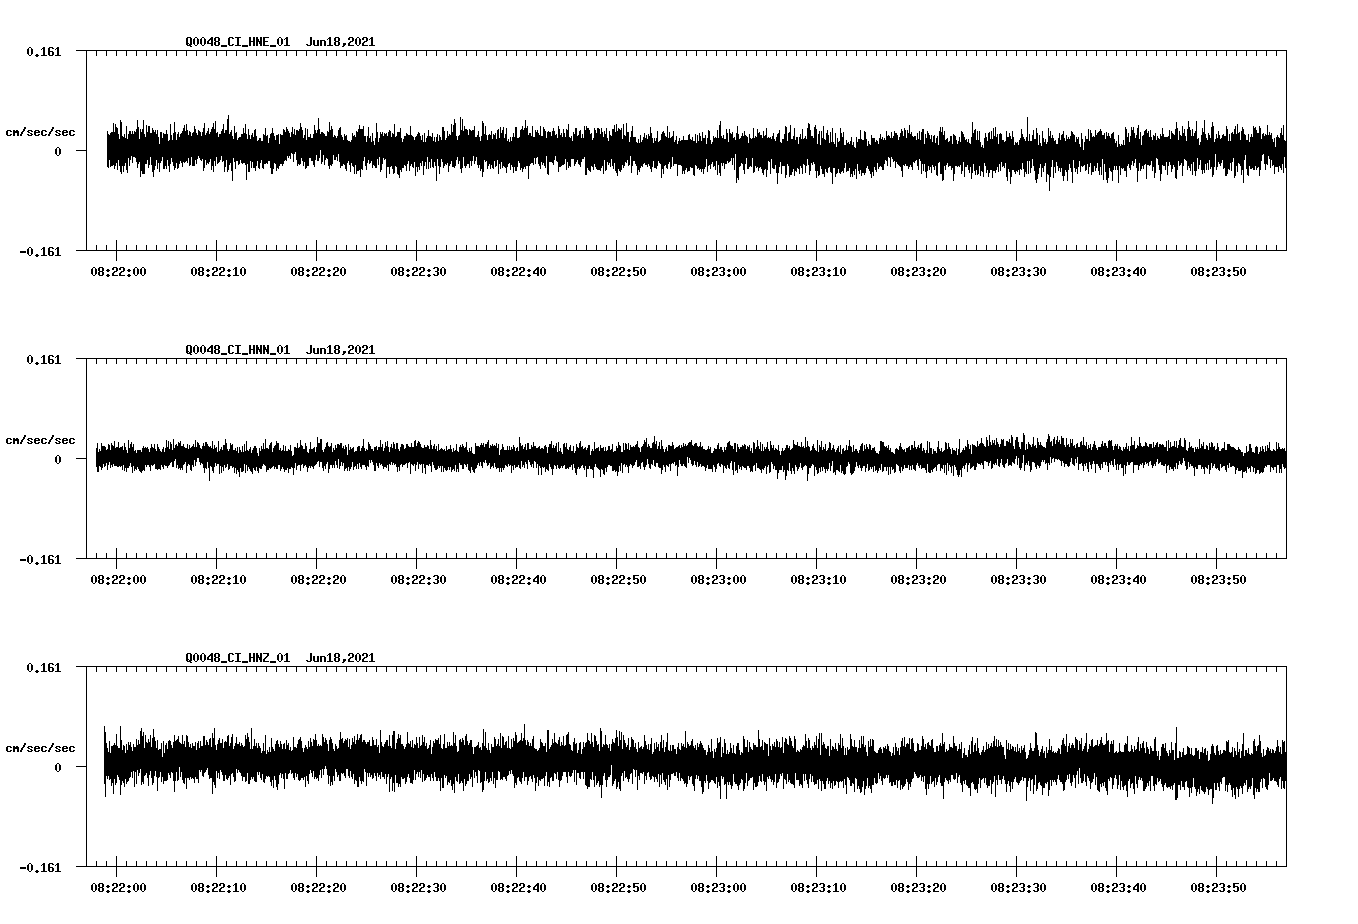Click the 08:22:10 time label under HNZ plot
Viewport: 1358px width, 924px height.
tap(218, 887)
